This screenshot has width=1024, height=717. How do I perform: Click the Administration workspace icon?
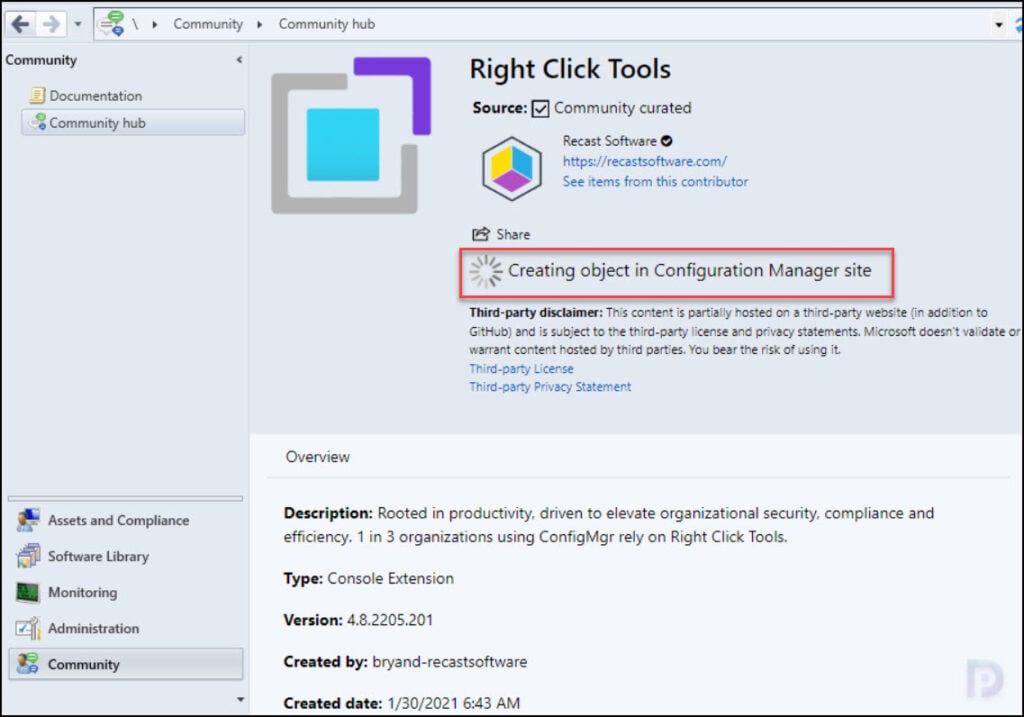[28, 628]
